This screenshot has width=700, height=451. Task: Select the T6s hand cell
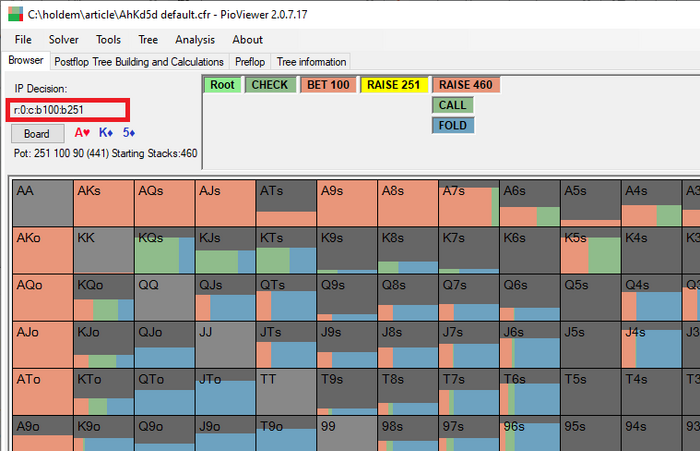click(529, 392)
